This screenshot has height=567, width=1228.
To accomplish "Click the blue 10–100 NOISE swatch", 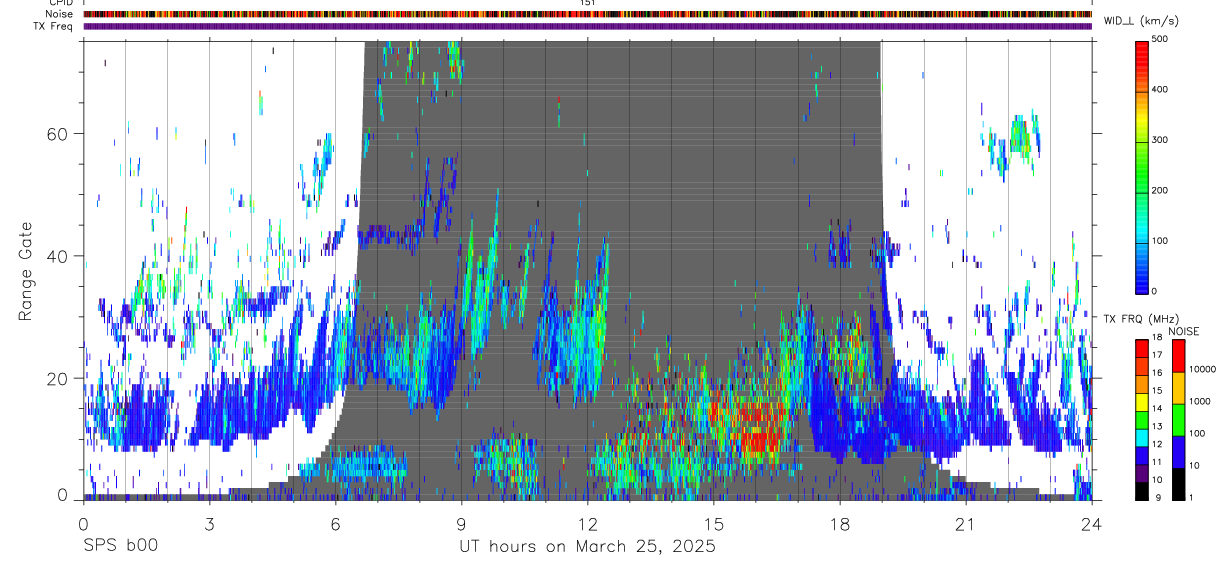I will pyautogui.click(x=1177, y=452).
